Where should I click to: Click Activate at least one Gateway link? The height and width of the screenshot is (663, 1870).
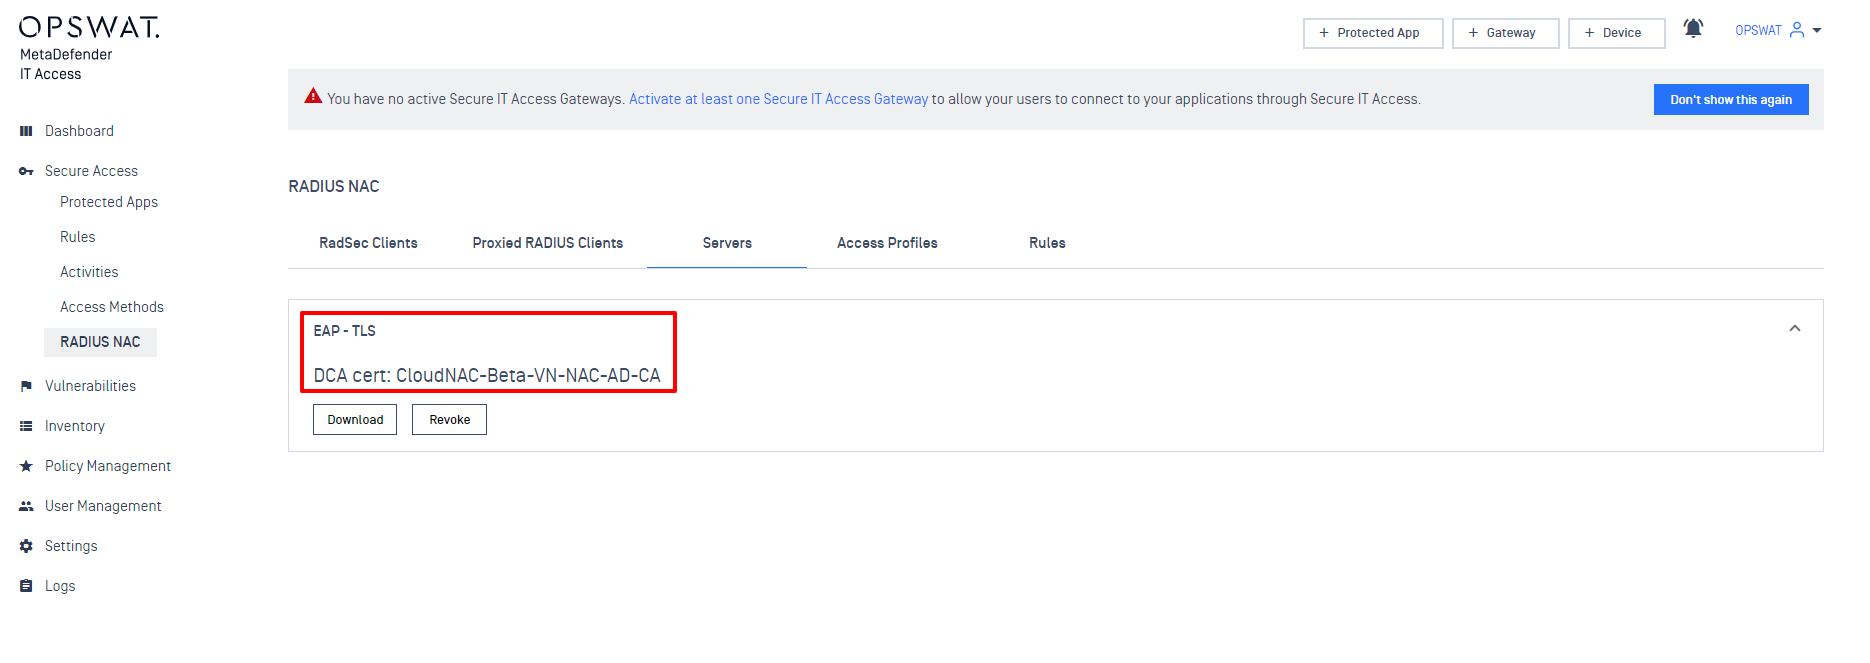click(x=778, y=99)
